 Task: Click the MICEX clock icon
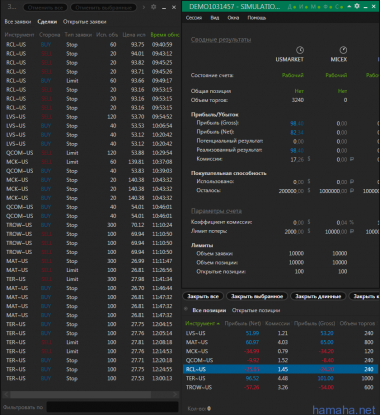343,50
